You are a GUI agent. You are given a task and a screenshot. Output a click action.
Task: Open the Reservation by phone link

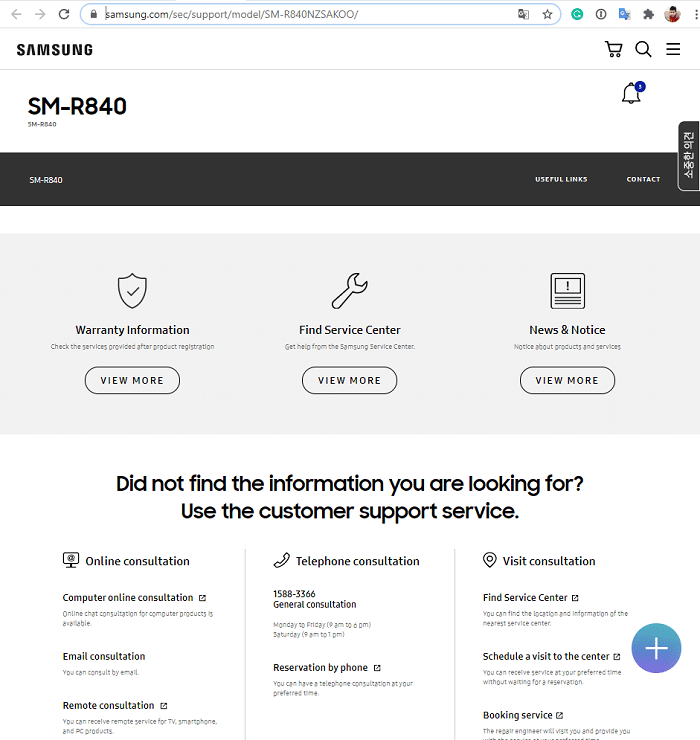[321, 667]
